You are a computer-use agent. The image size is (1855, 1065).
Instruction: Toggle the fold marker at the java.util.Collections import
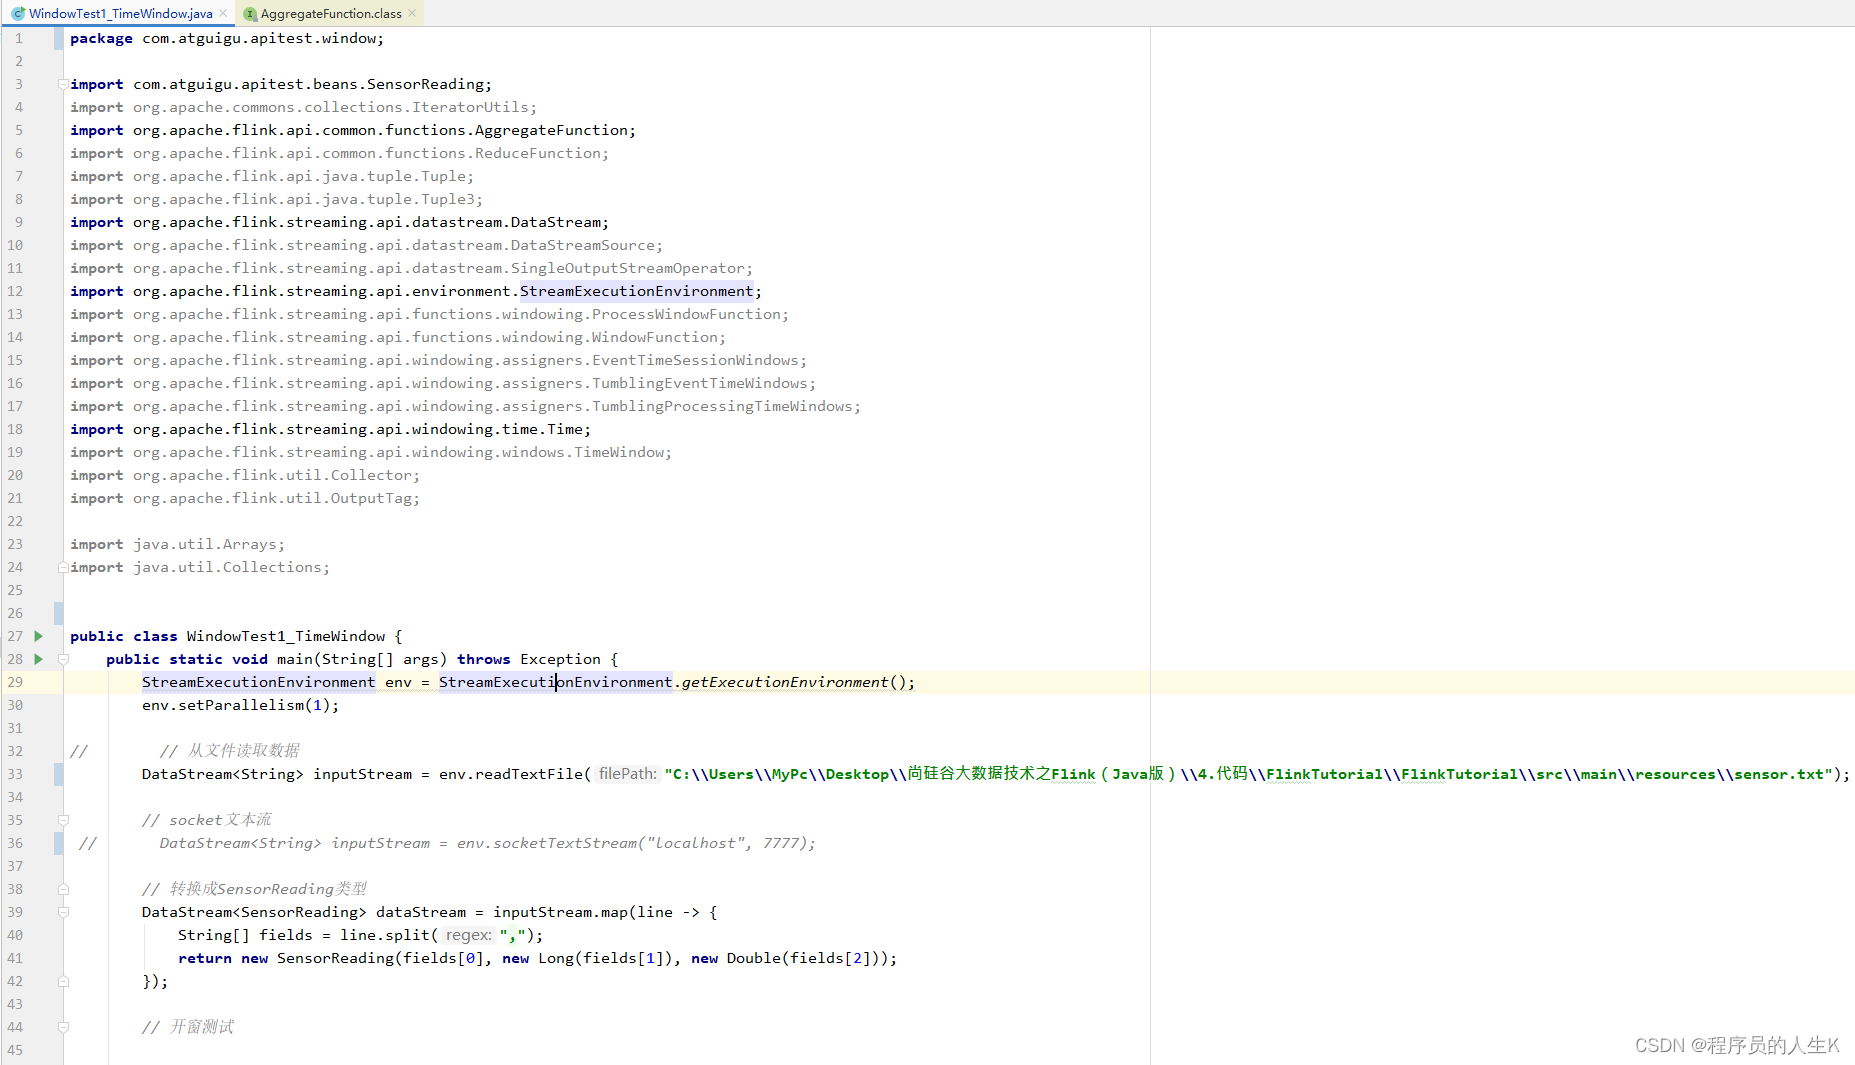click(x=63, y=567)
